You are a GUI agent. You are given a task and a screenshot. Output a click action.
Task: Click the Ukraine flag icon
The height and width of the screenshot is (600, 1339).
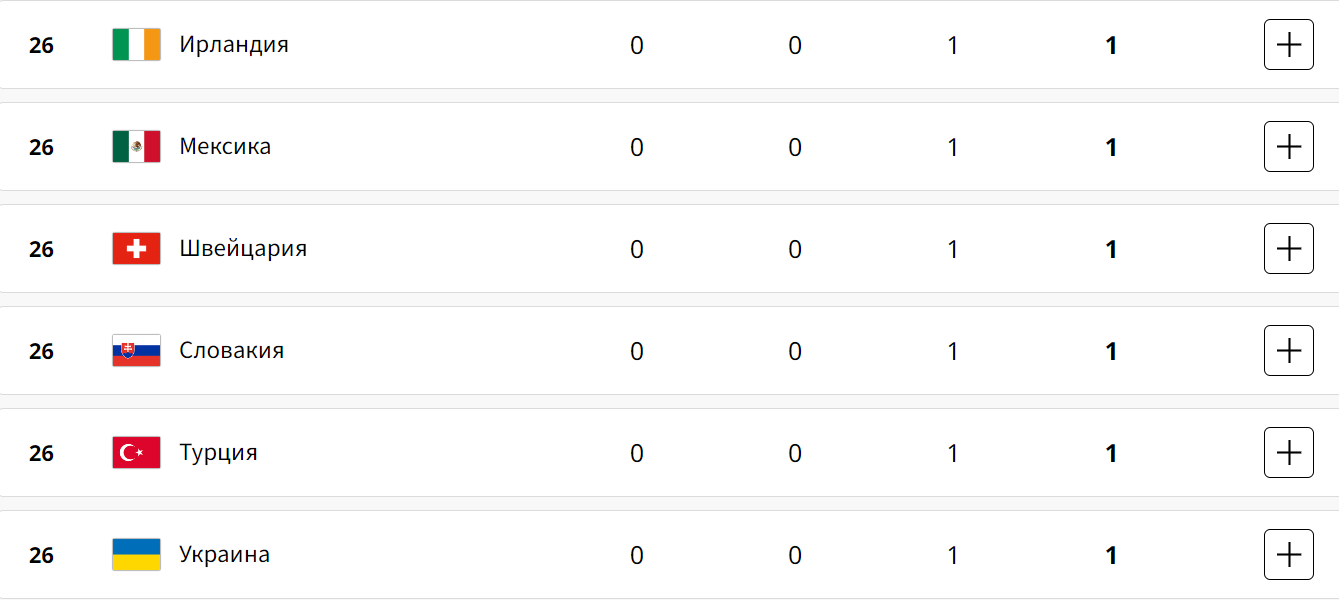point(136,555)
